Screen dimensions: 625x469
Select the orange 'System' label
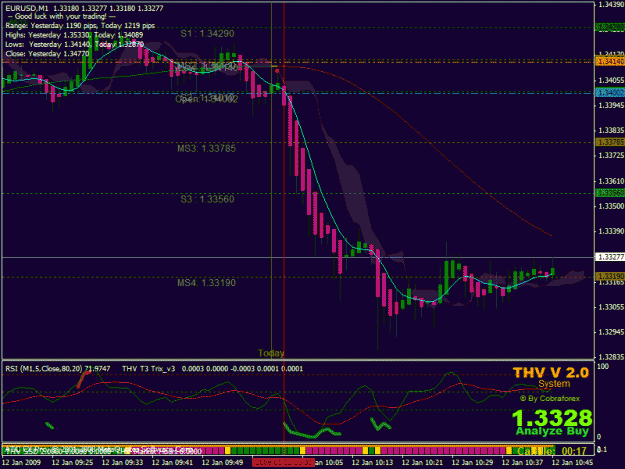coord(554,384)
